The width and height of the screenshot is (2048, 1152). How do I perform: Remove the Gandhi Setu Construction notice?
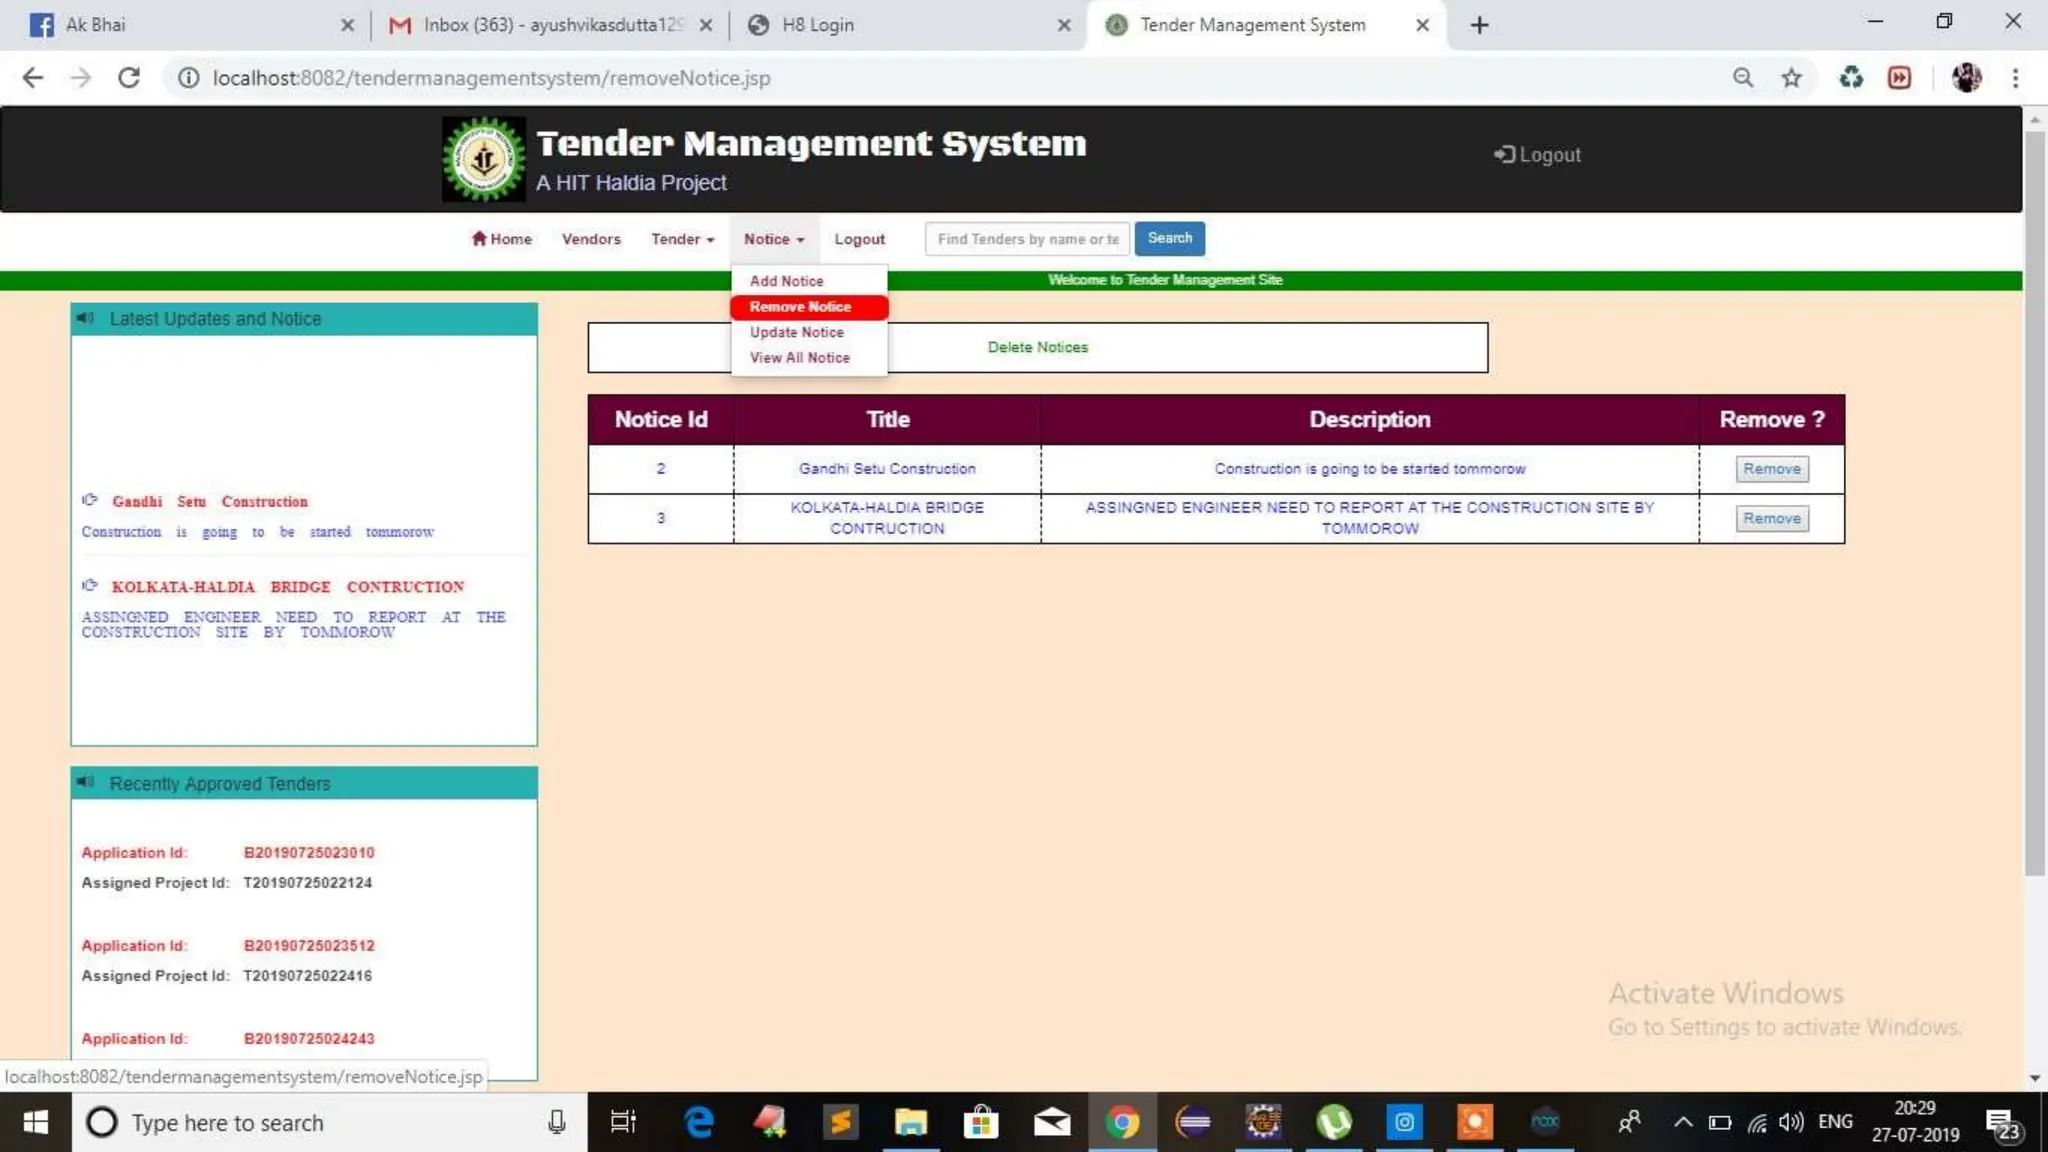click(1771, 469)
